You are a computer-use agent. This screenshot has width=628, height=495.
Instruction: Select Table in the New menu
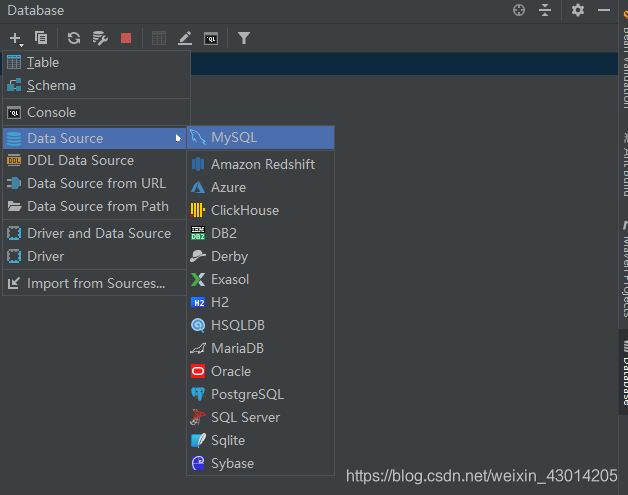pyautogui.click(x=96, y=62)
